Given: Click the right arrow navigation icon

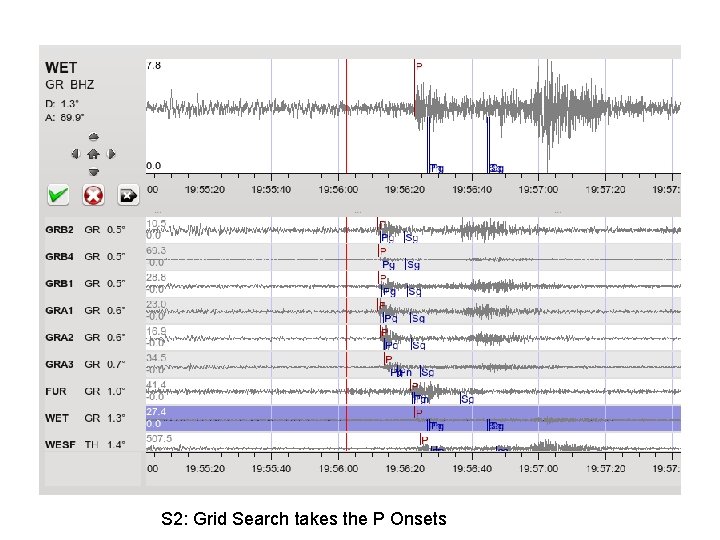Looking at the screenshot, I should coord(111,154).
